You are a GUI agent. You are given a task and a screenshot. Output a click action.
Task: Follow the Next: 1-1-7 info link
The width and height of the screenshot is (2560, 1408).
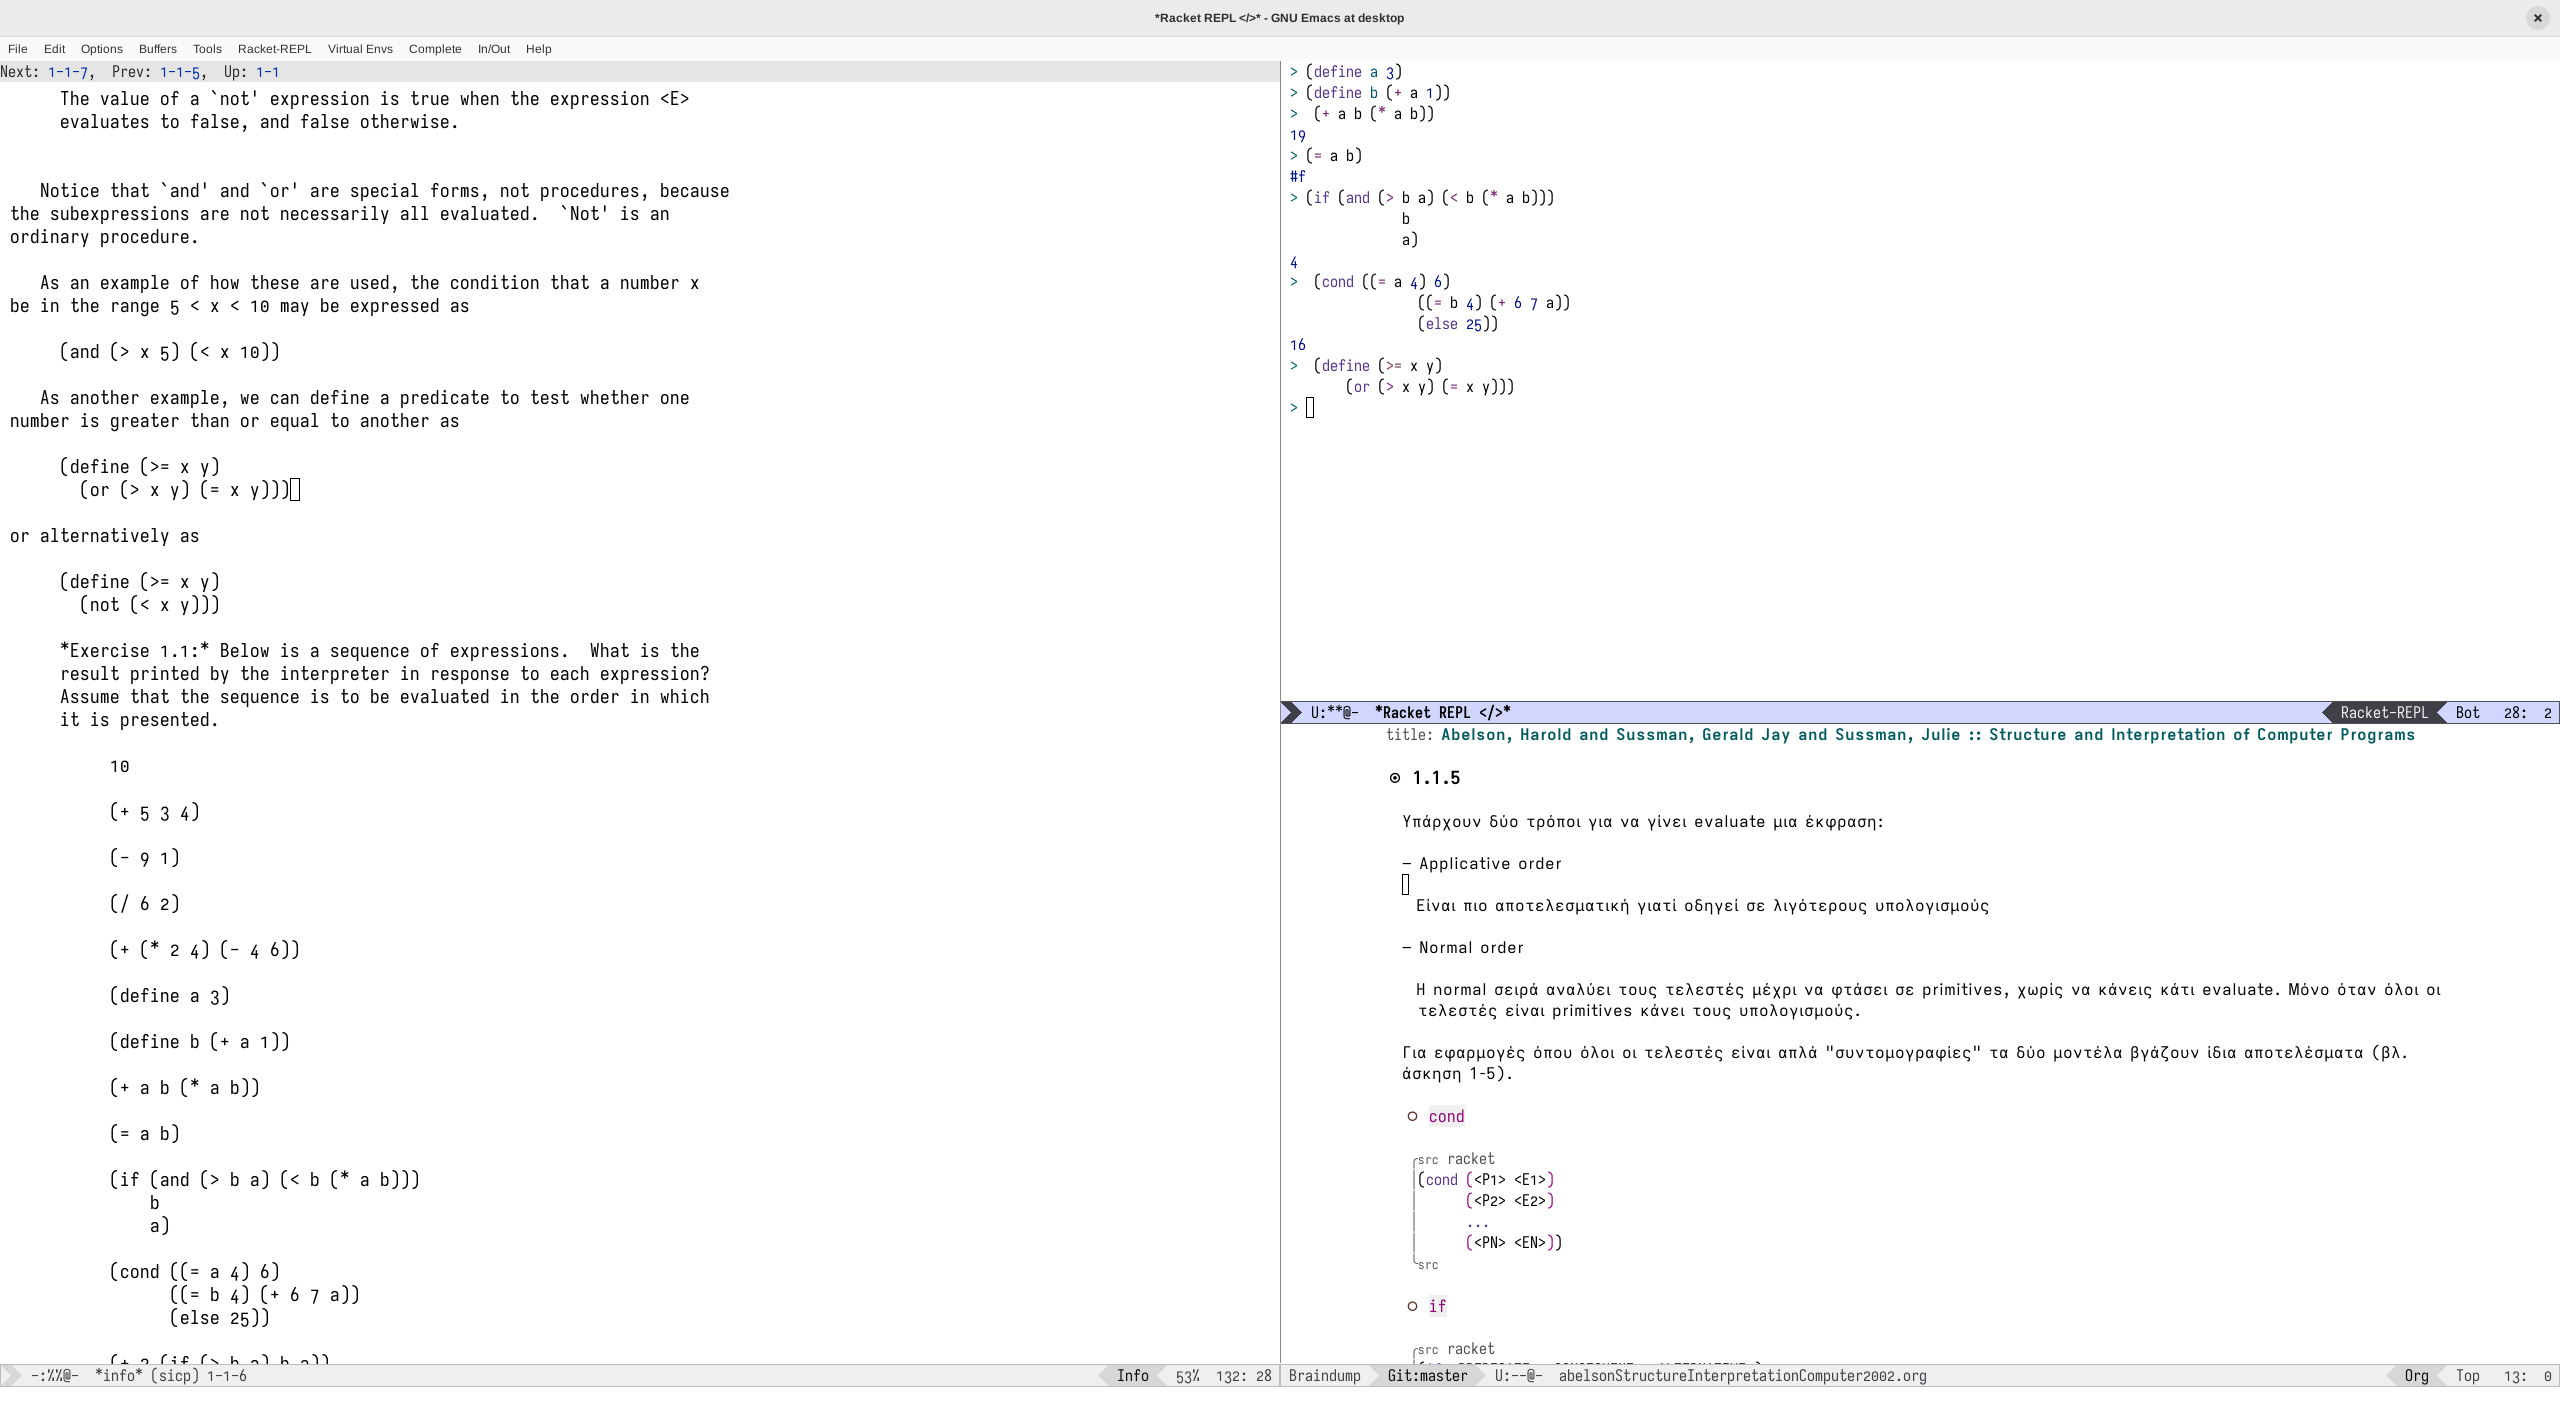pos(67,71)
